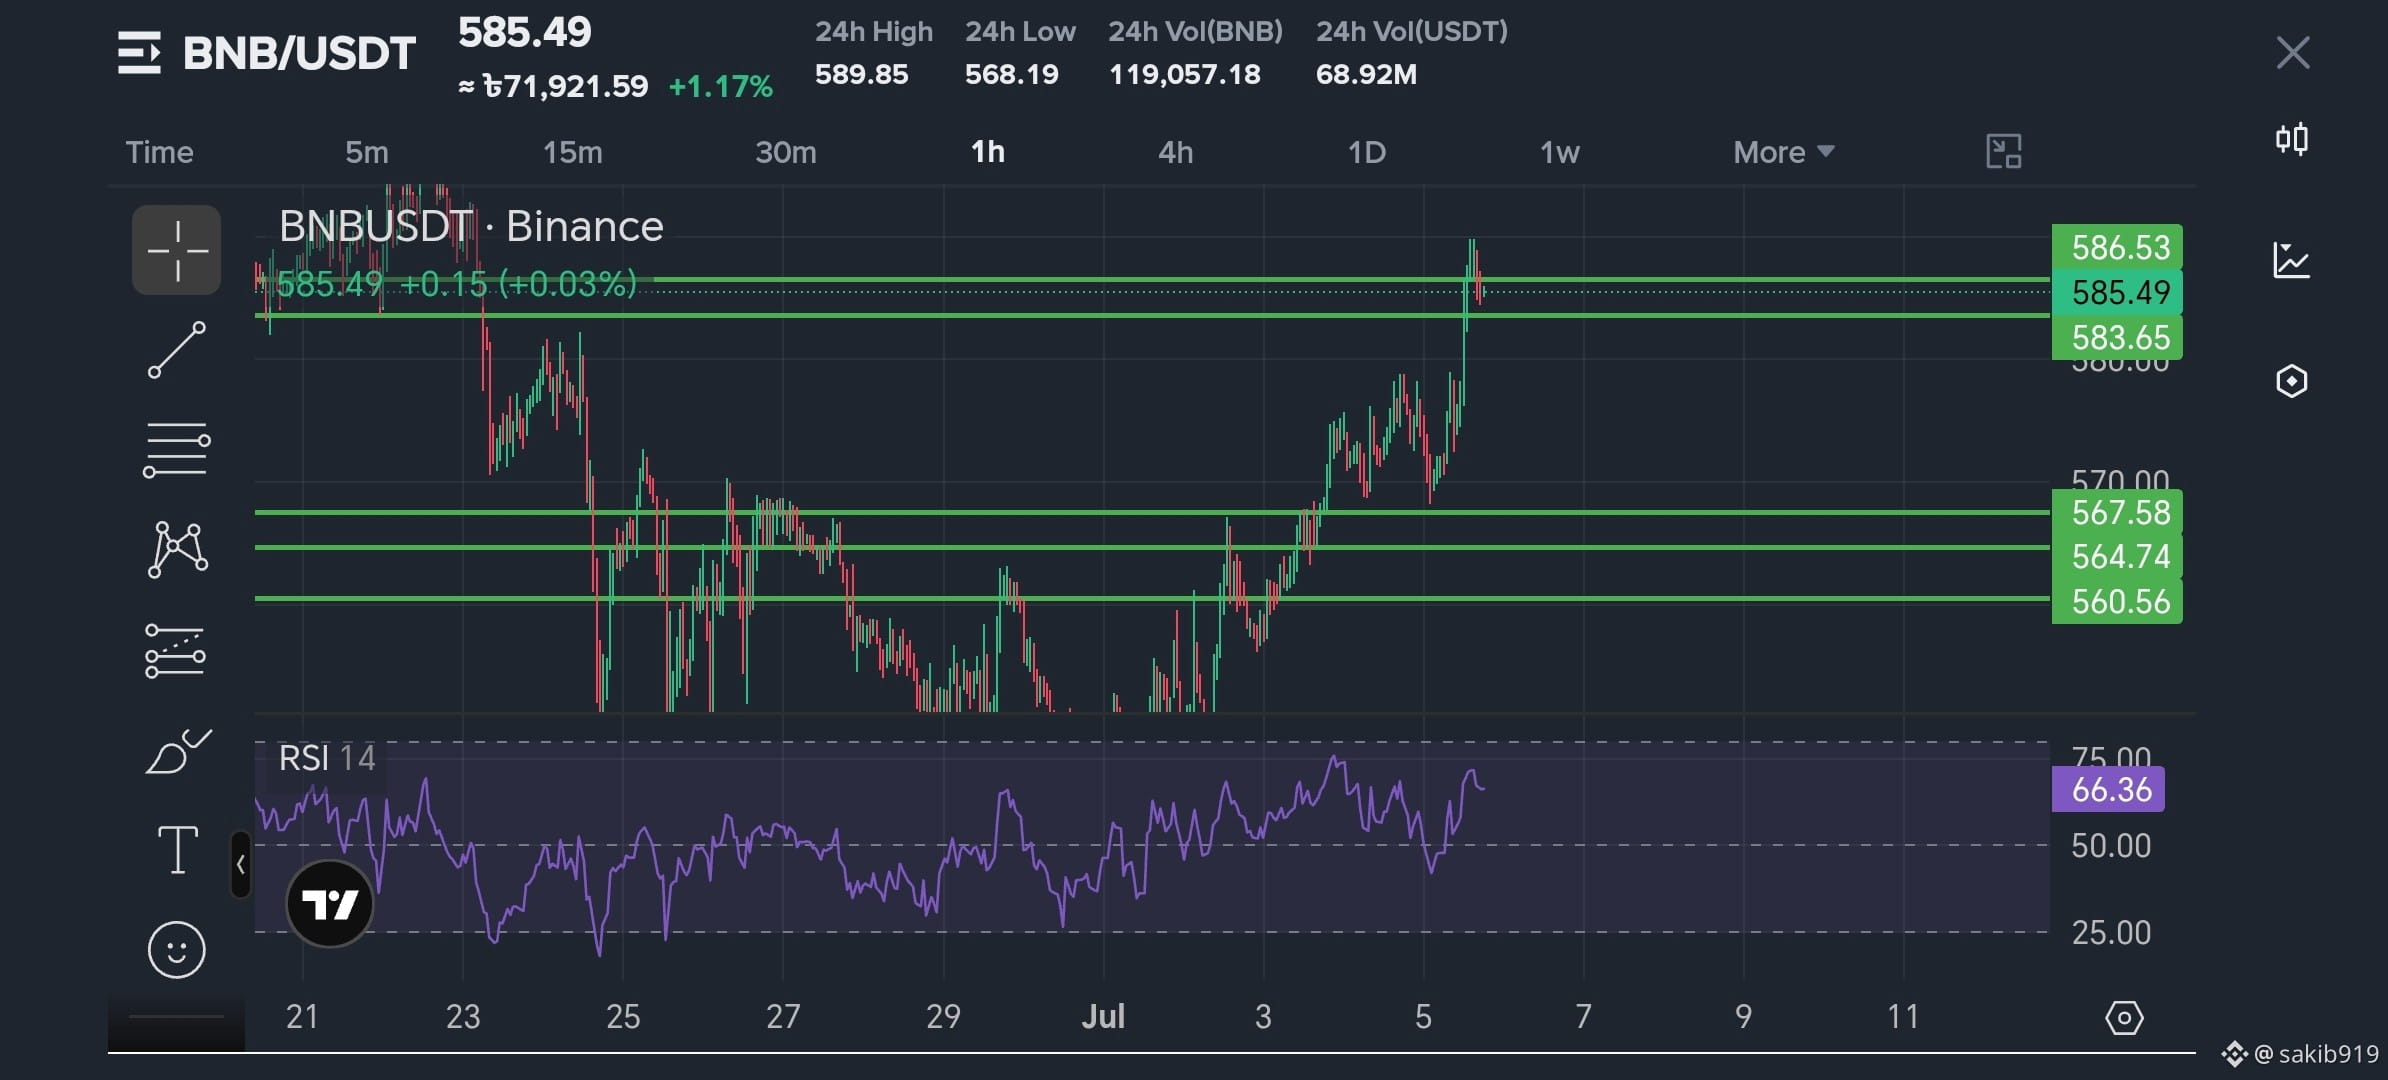Select the 564.74 horizontal line price label

coord(2117,556)
